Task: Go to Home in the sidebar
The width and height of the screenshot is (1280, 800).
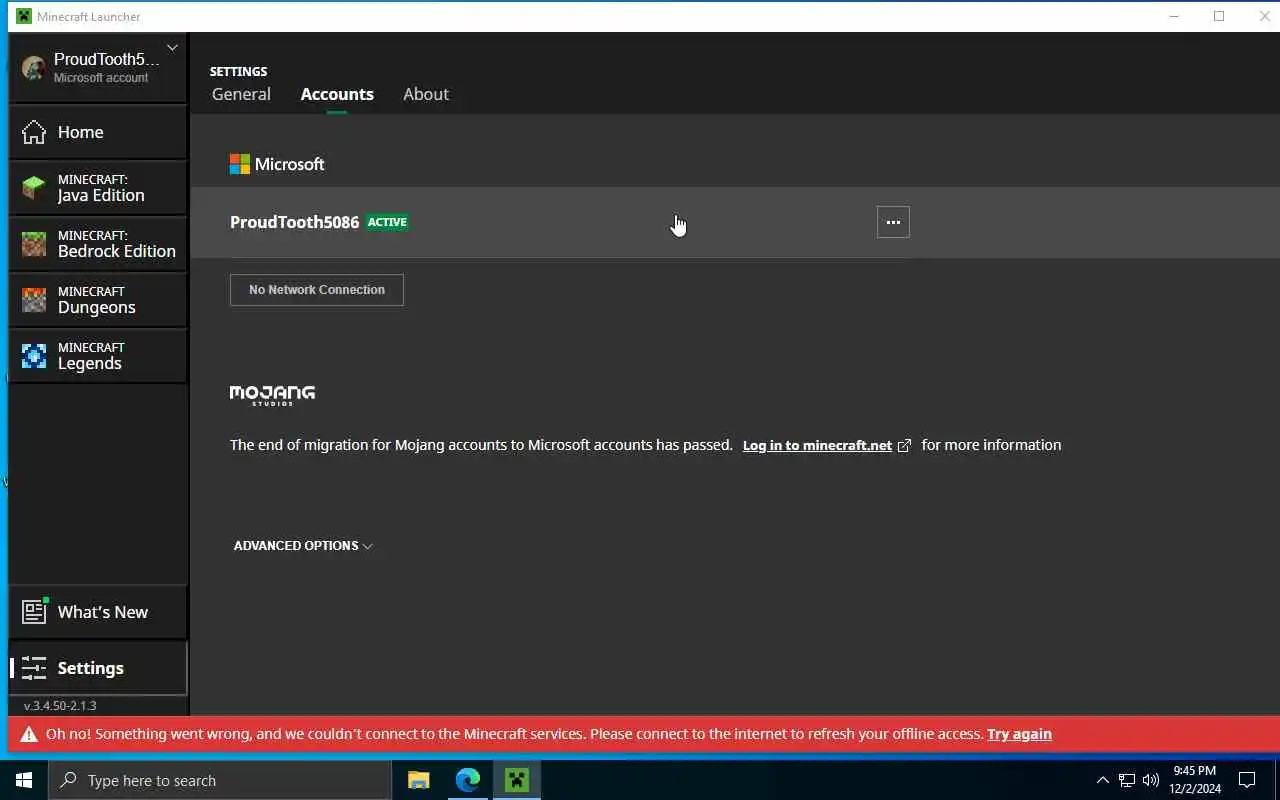Action: click(98, 132)
